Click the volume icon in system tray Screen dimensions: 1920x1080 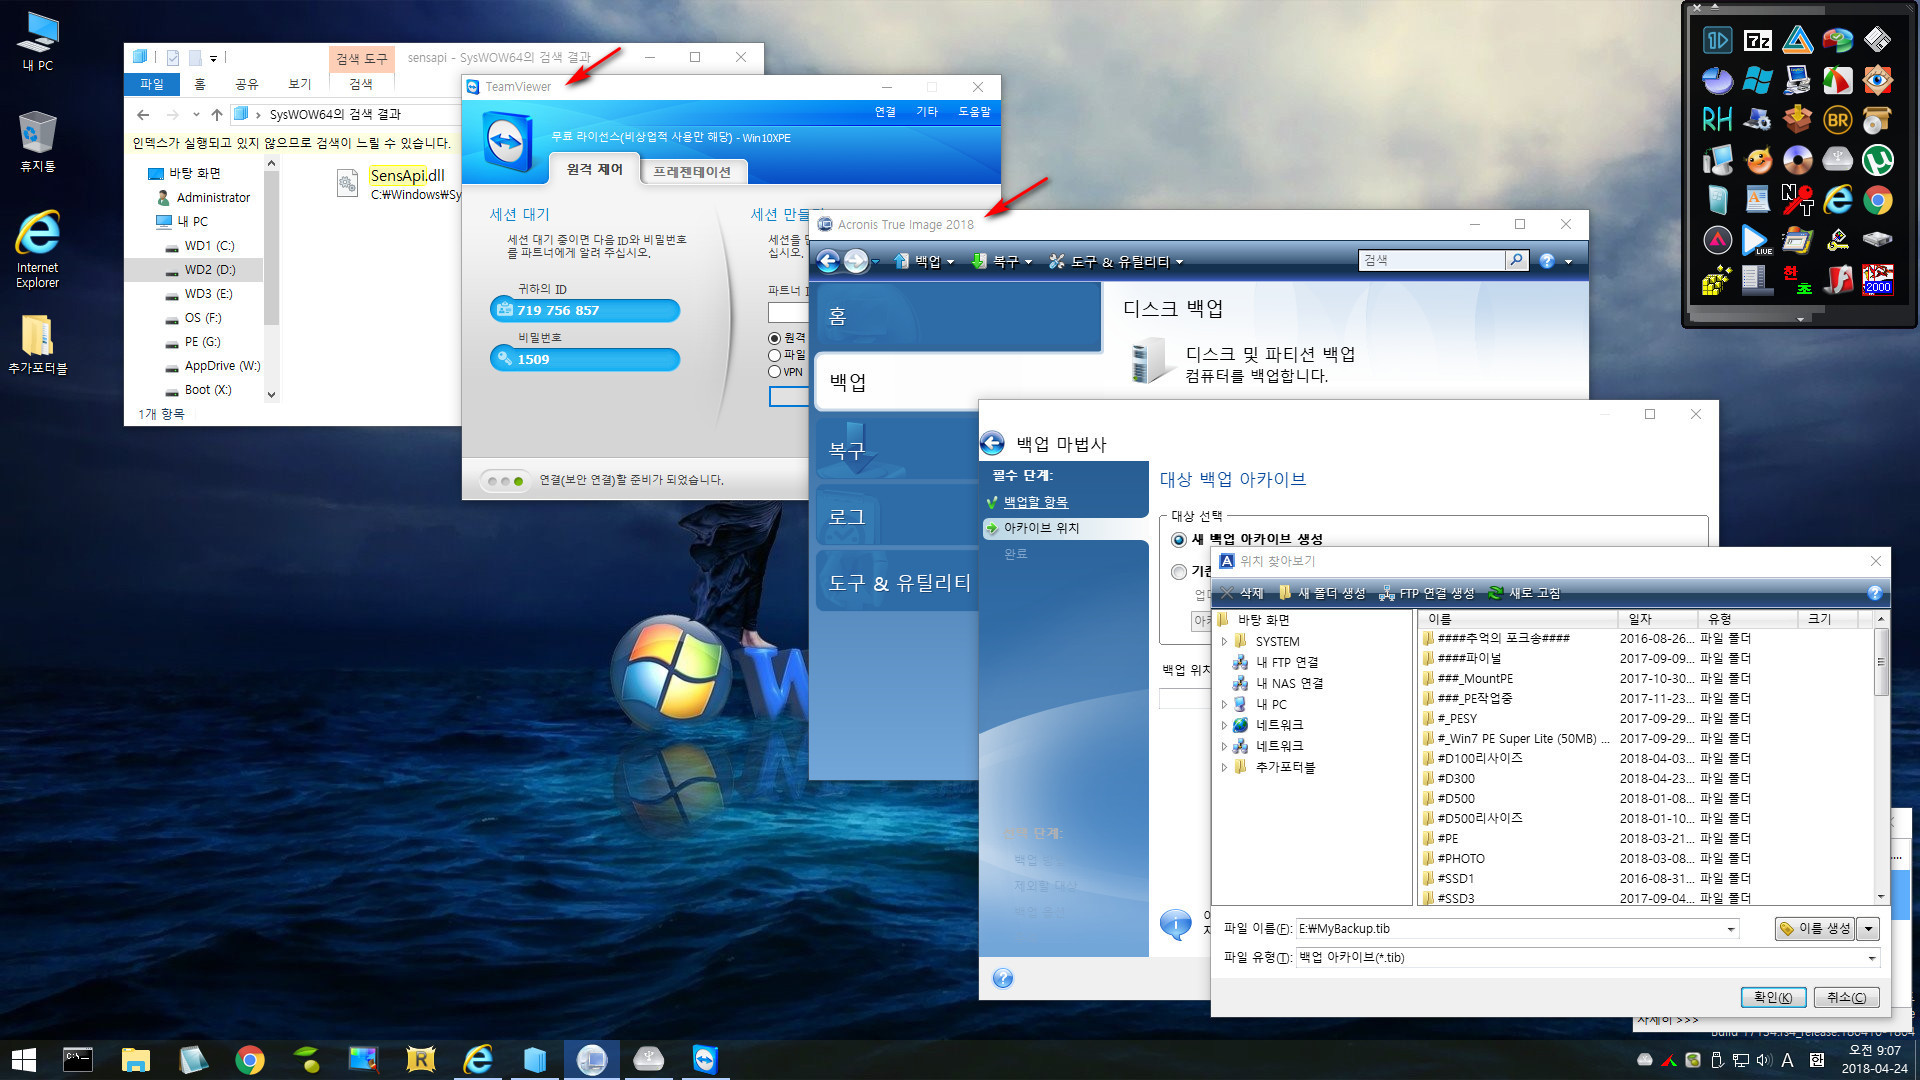pos(1764,1060)
